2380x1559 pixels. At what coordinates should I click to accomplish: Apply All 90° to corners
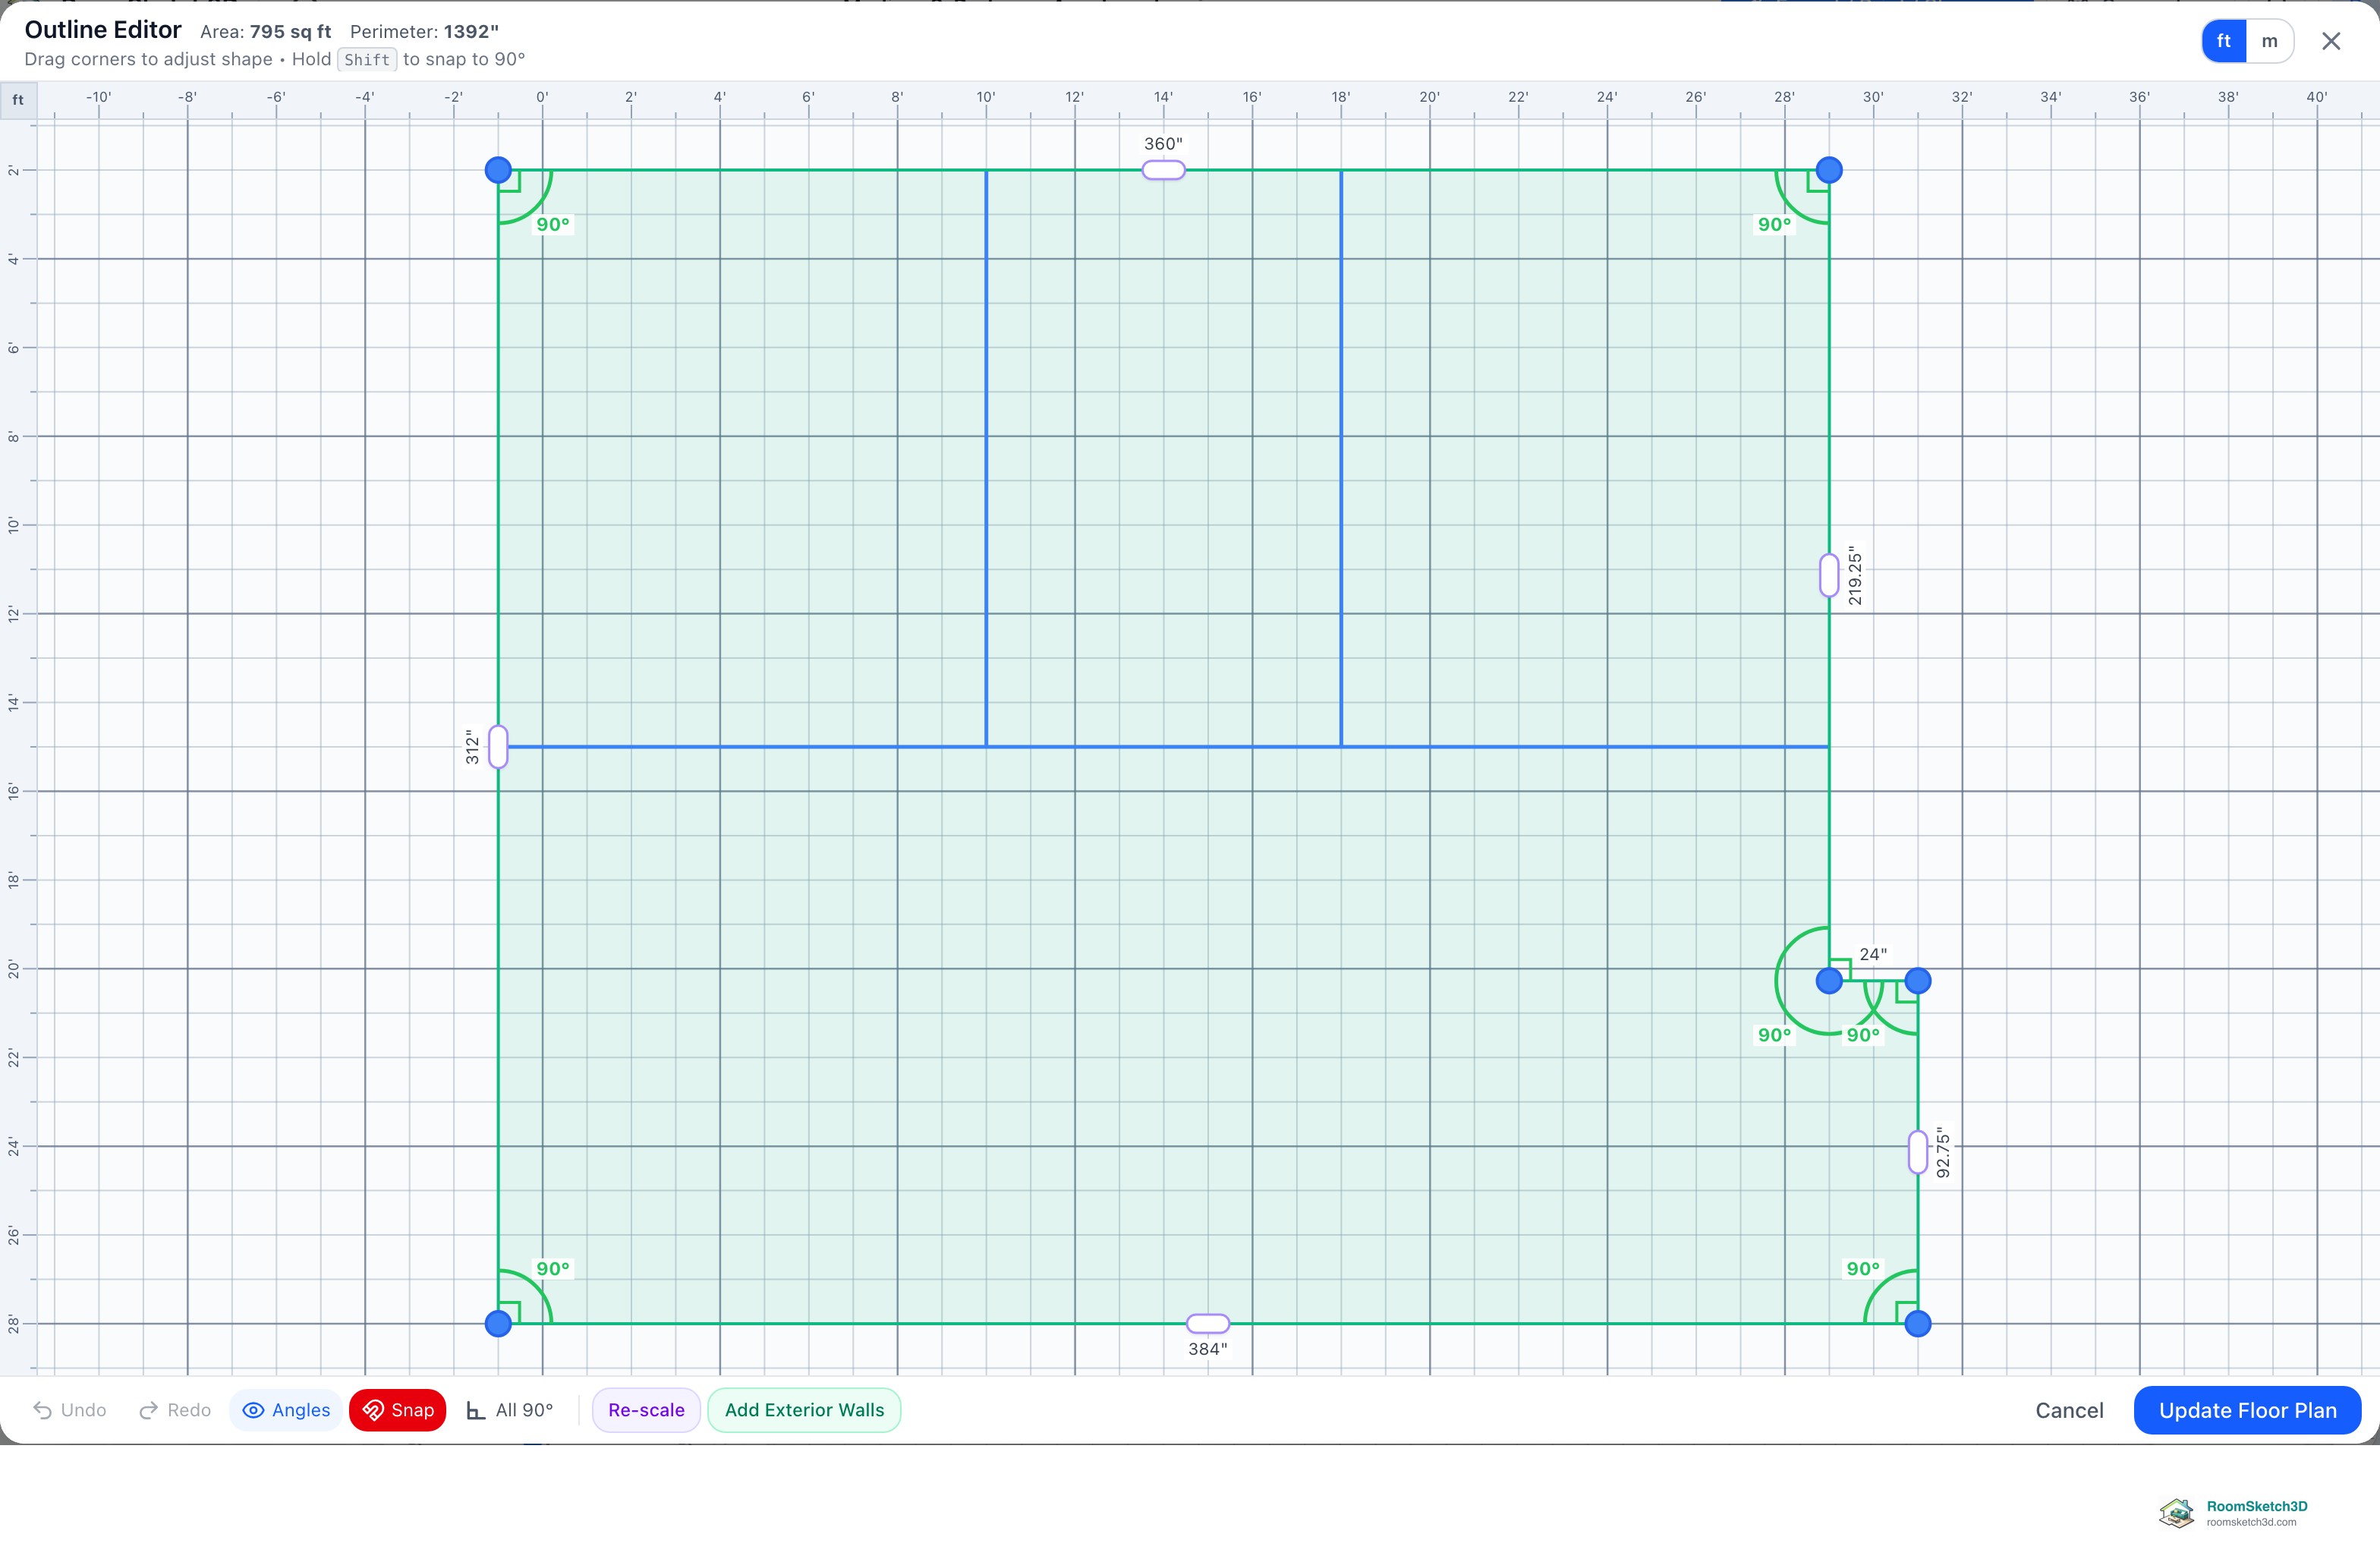coord(510,1410)
